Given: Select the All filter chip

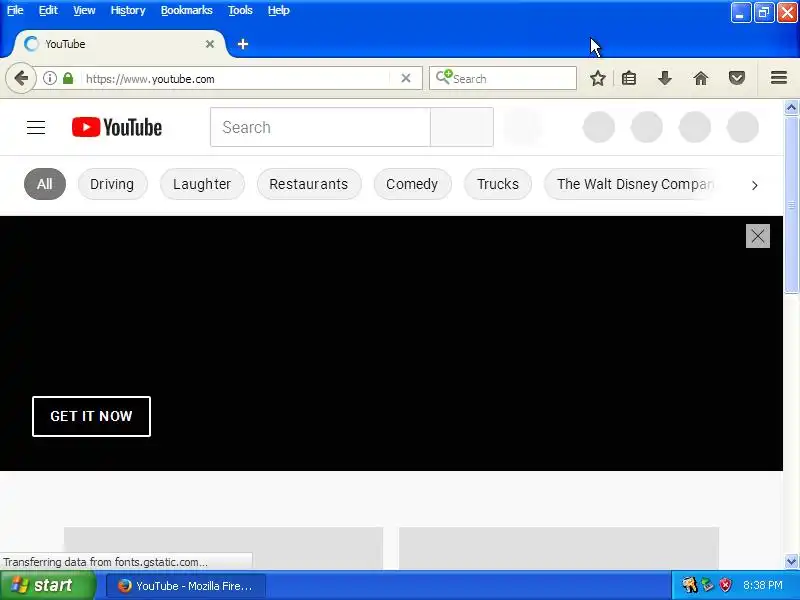Looking at the screenshot, I should [x=45, y=184].
